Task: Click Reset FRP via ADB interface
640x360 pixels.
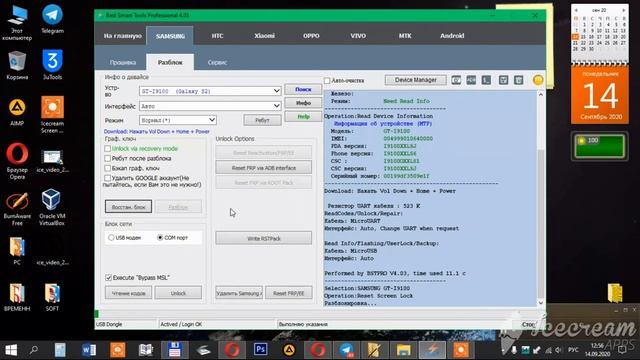Action: point(264,168)
